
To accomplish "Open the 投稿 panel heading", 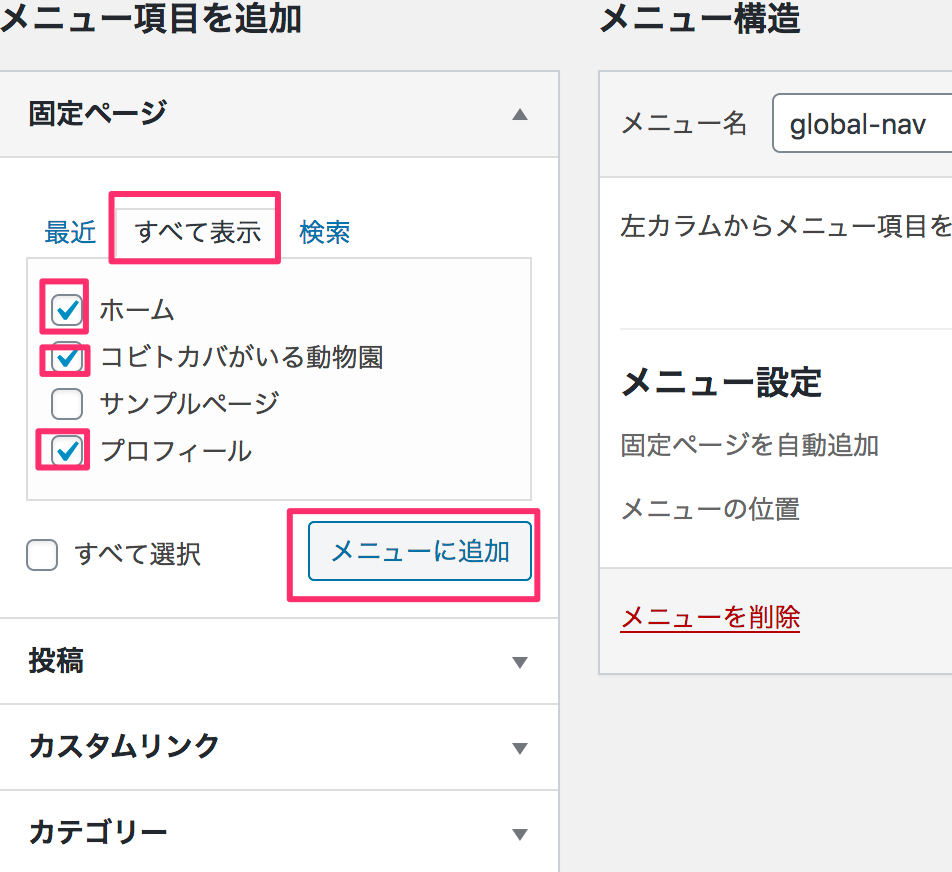I will coord(56,661).
